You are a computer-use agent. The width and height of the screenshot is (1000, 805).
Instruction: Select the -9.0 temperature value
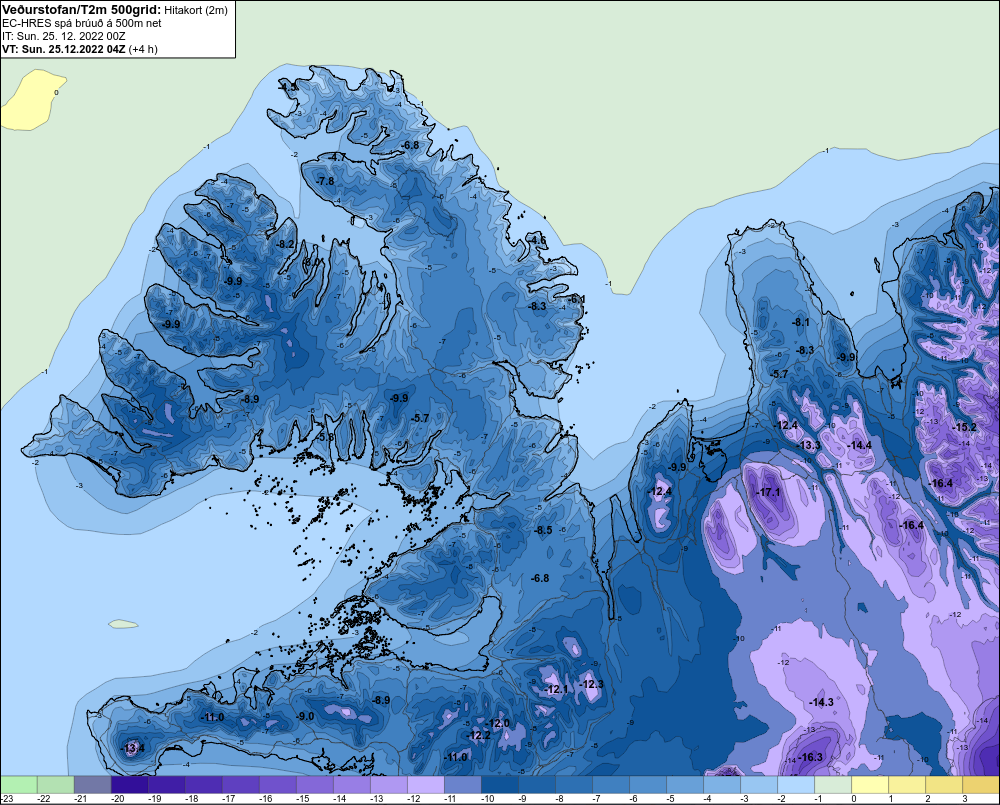pos(305,716)
